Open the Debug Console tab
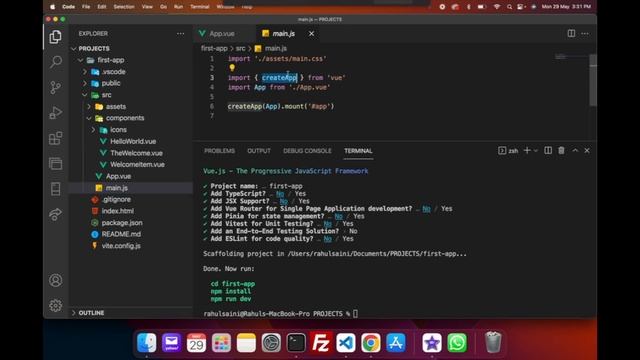 (307, 151)
